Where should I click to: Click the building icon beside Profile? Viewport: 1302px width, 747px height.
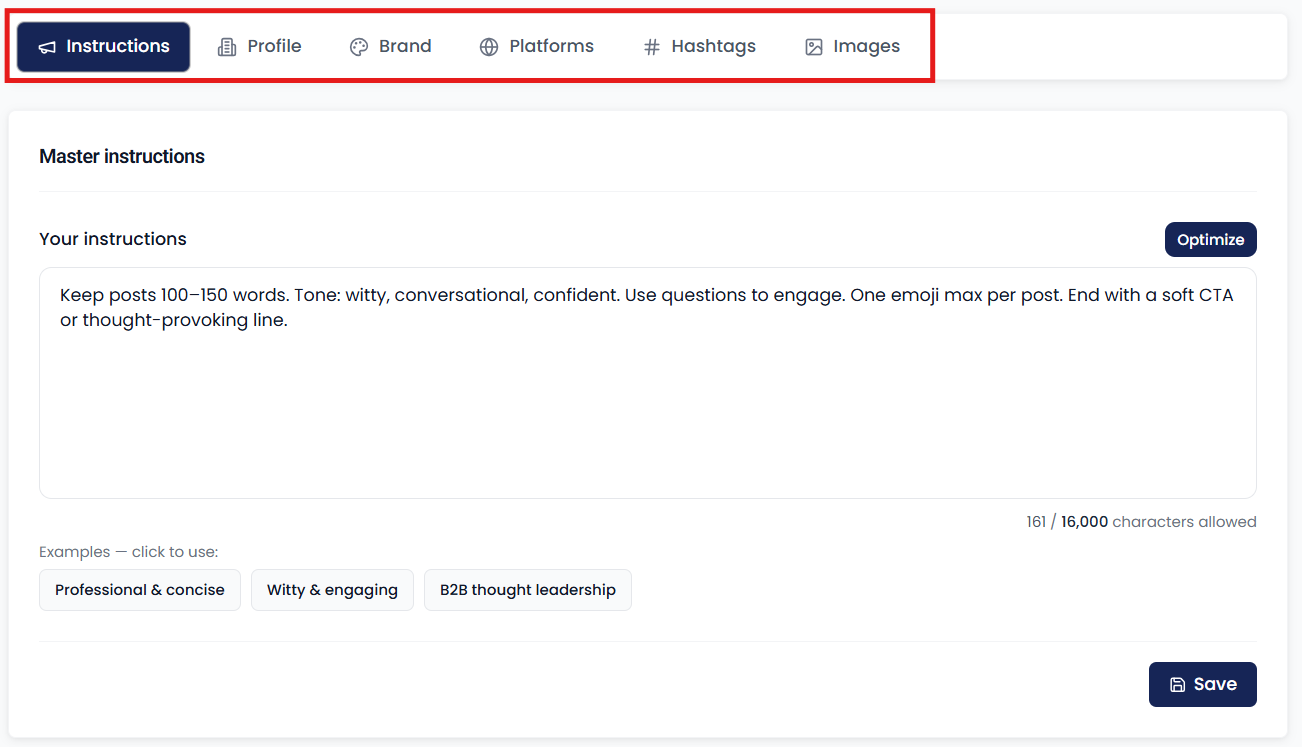(x=227, y=47)
